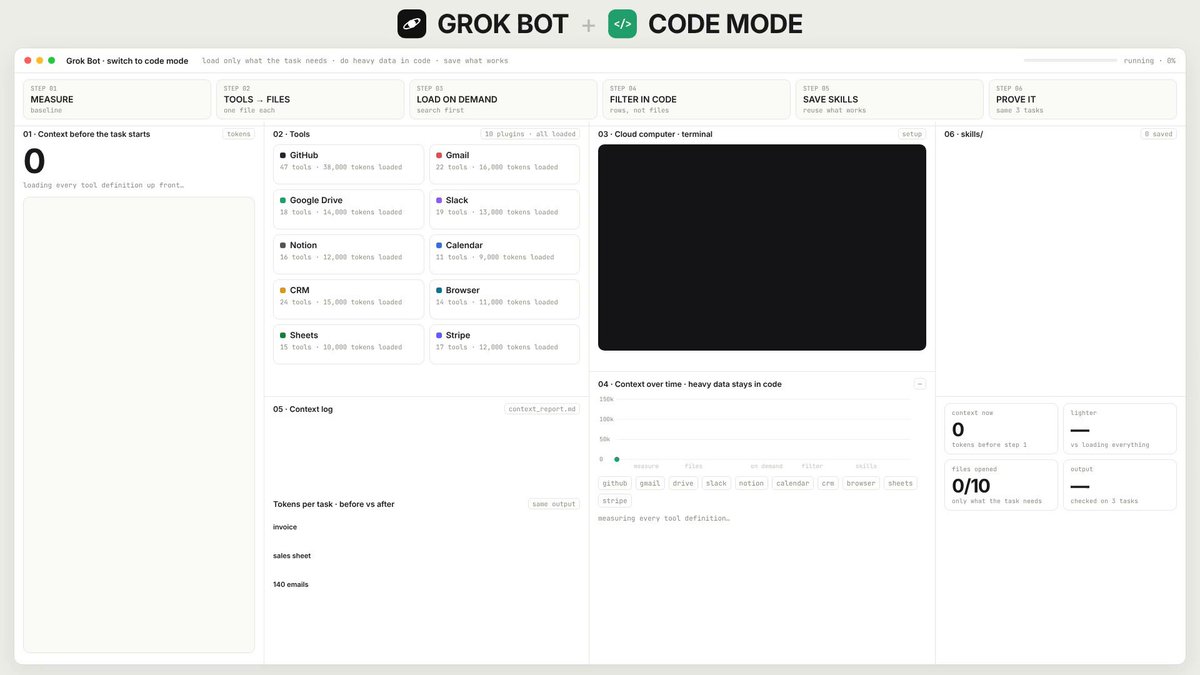Click the Google Drive green dot icon
The image size is (1200, 675).
pos(283,200)
